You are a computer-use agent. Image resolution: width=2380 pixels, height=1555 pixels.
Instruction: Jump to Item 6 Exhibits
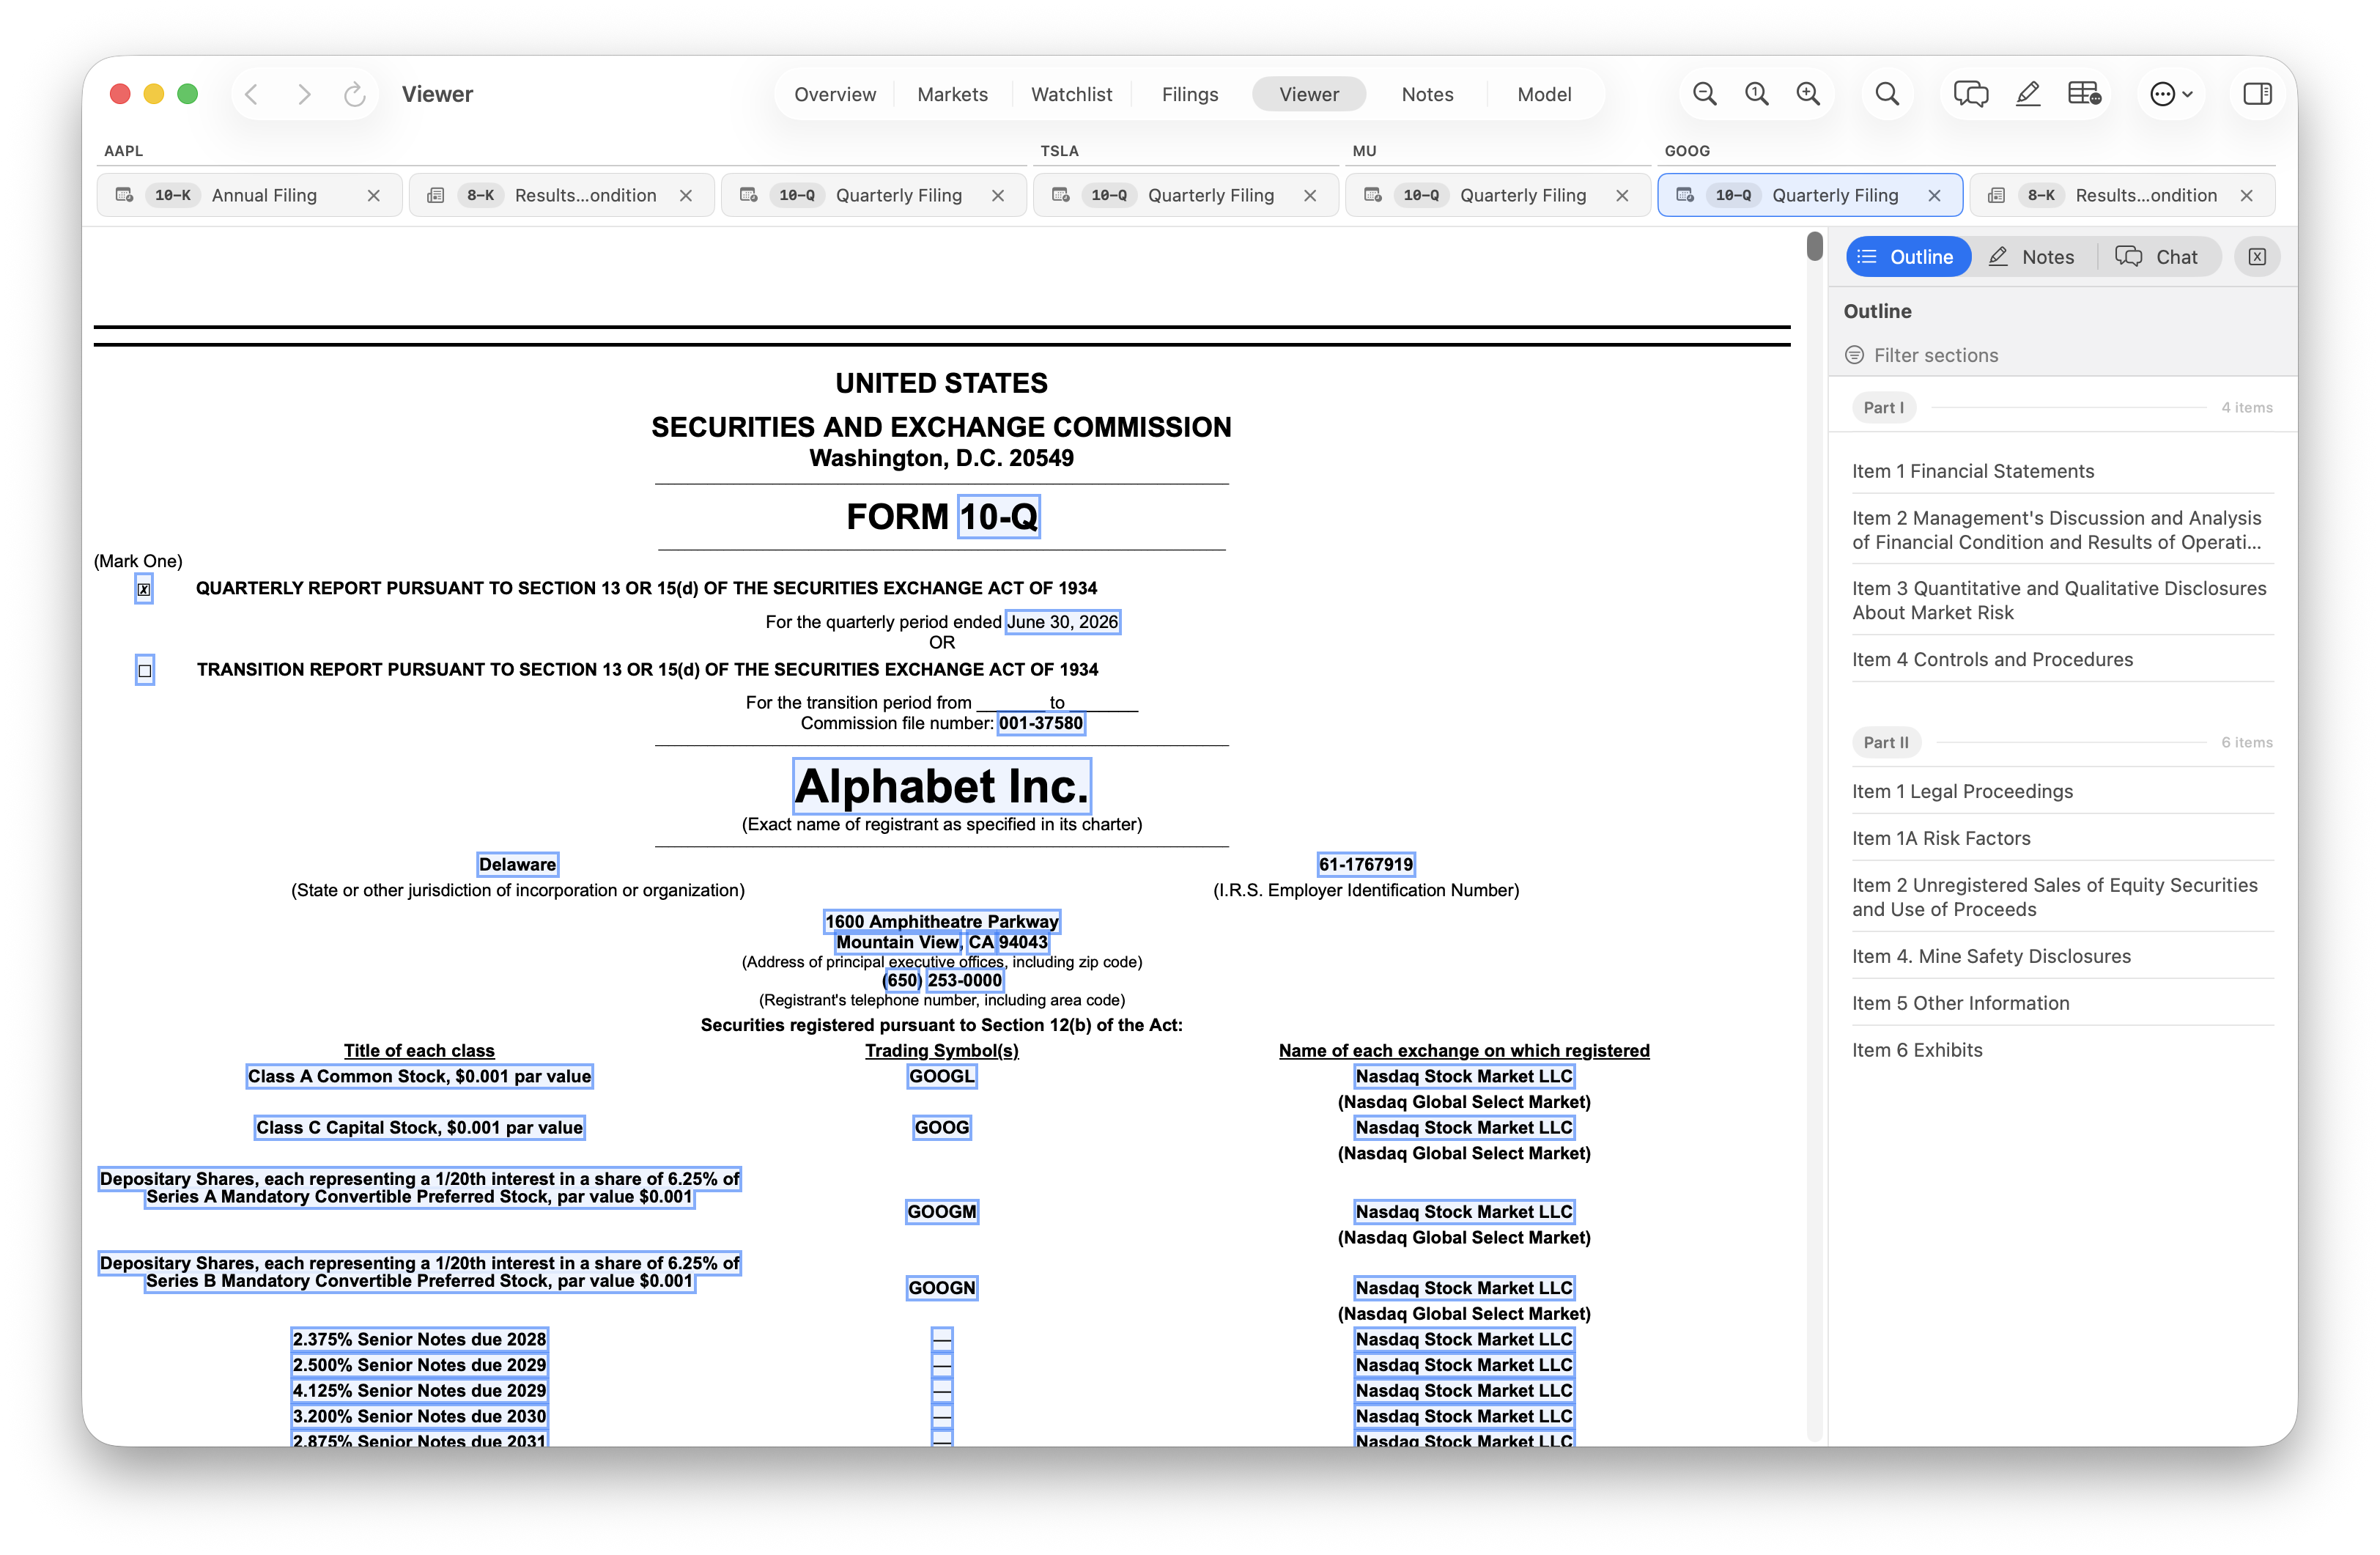(x=1917, y=1050)
